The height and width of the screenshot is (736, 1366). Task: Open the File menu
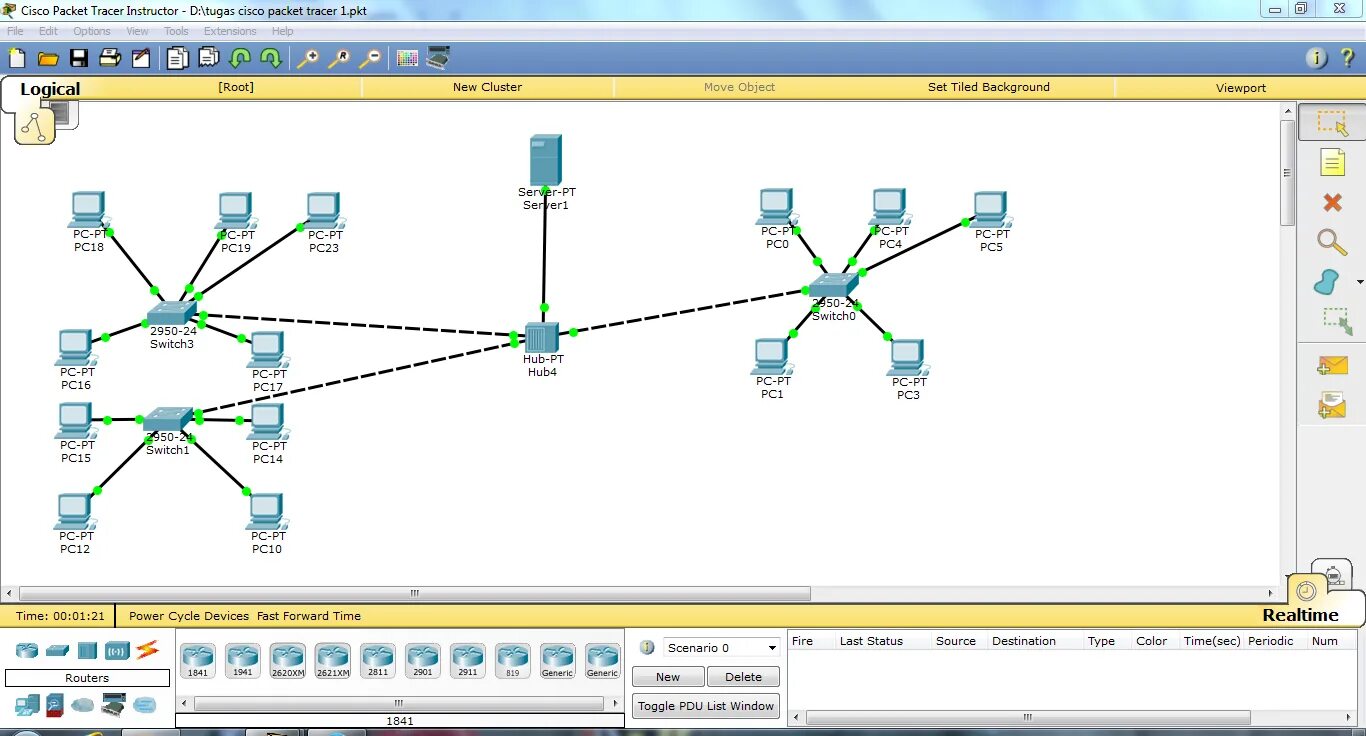(x=15, y=31)
